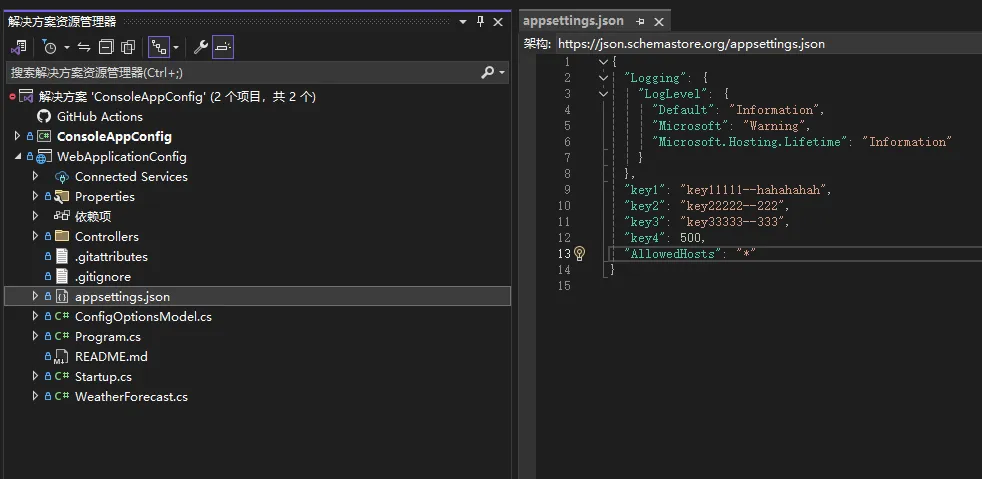Viewport: 982px width, 479px height.
Task: Expand the 依赖项 dependencies node
Action: [x=35, y=217]
